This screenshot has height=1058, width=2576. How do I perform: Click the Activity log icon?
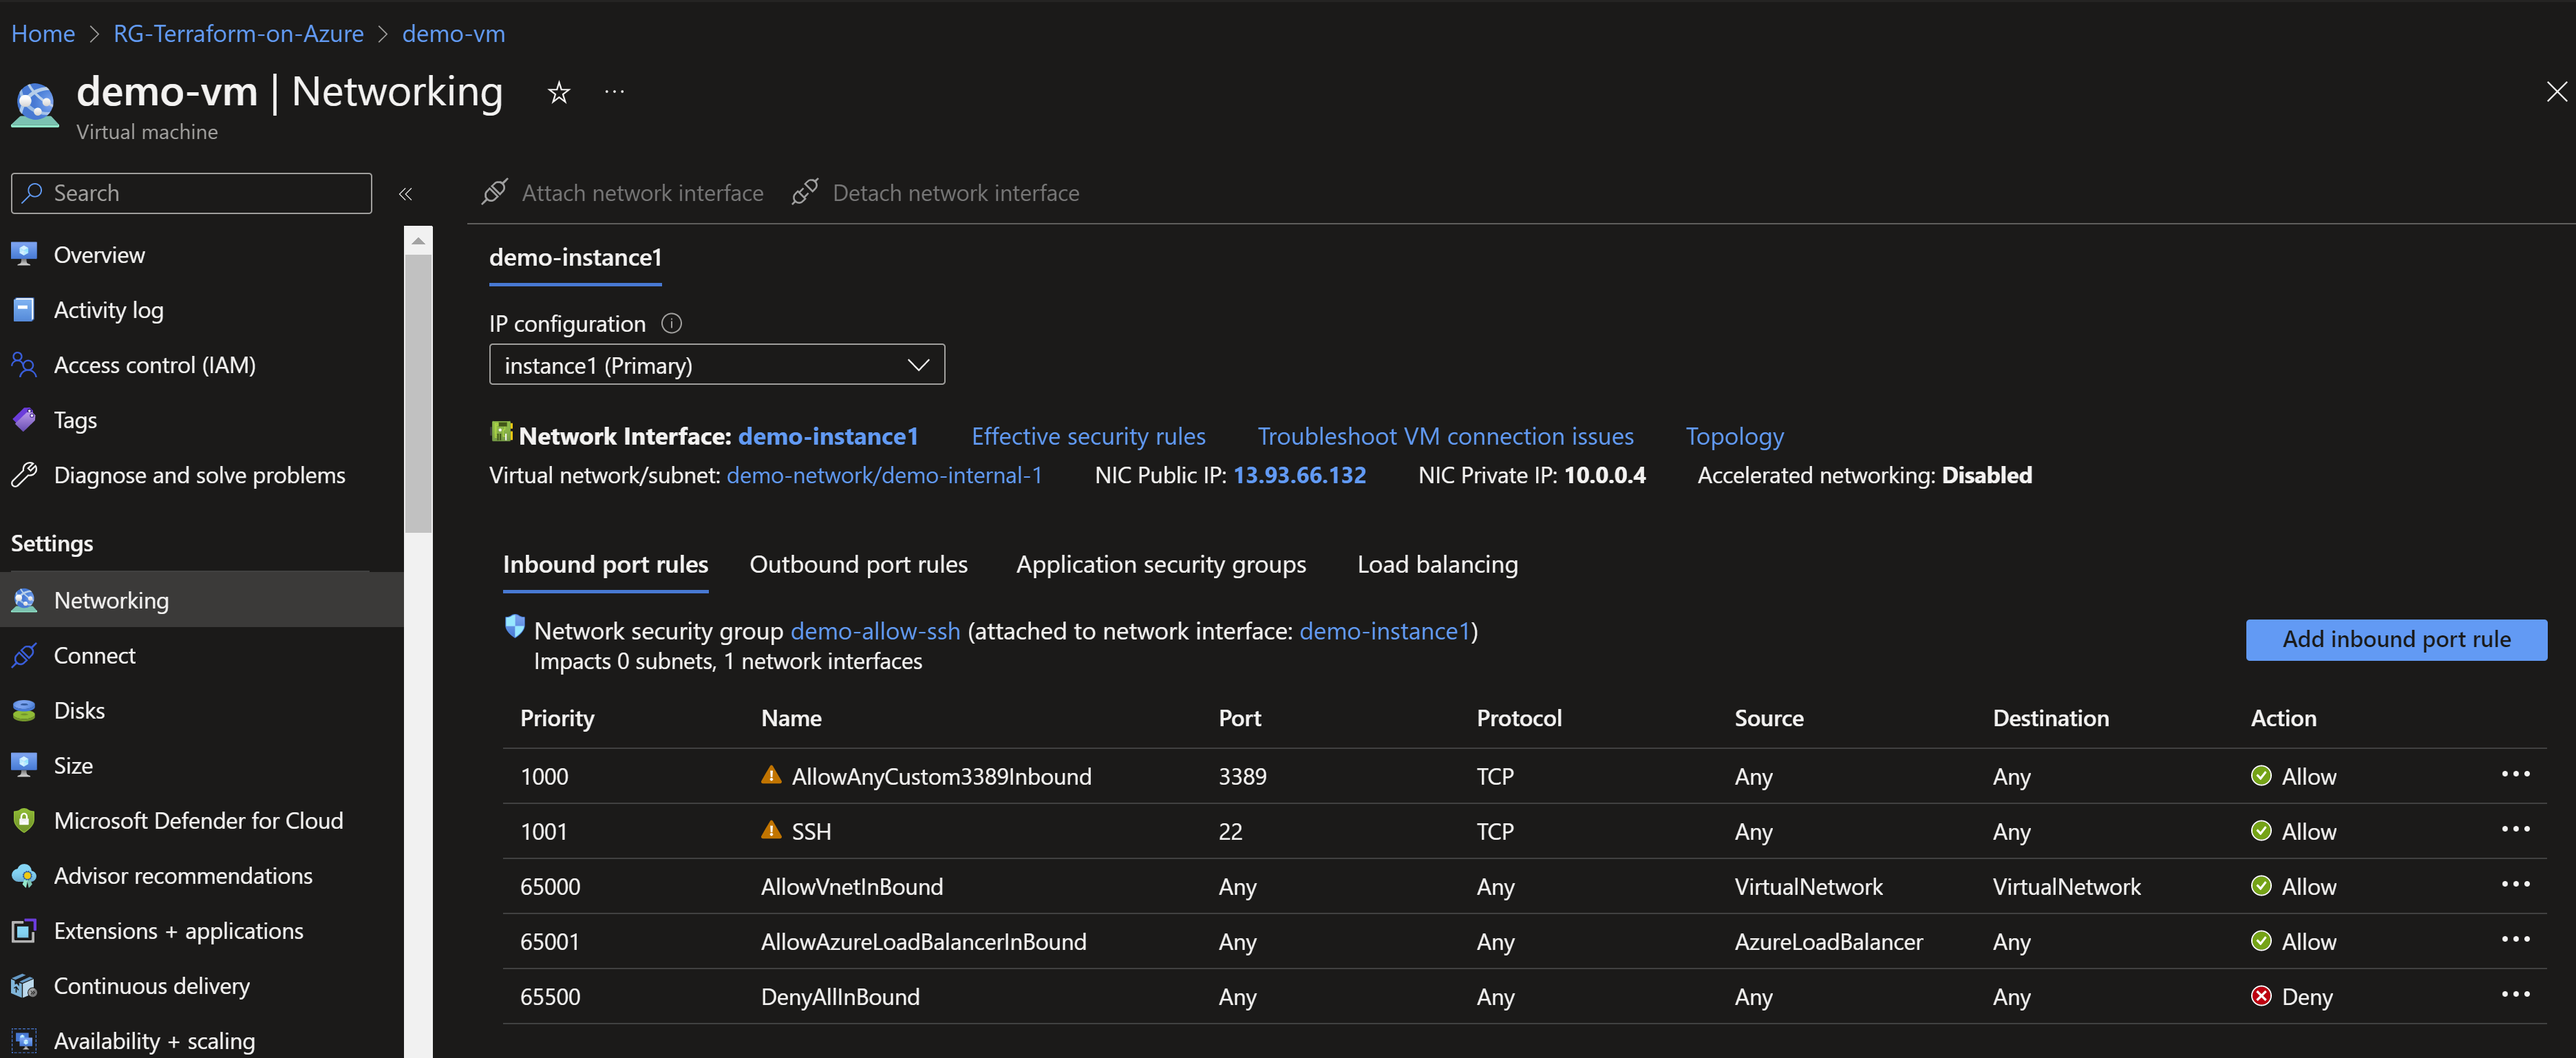24,309
